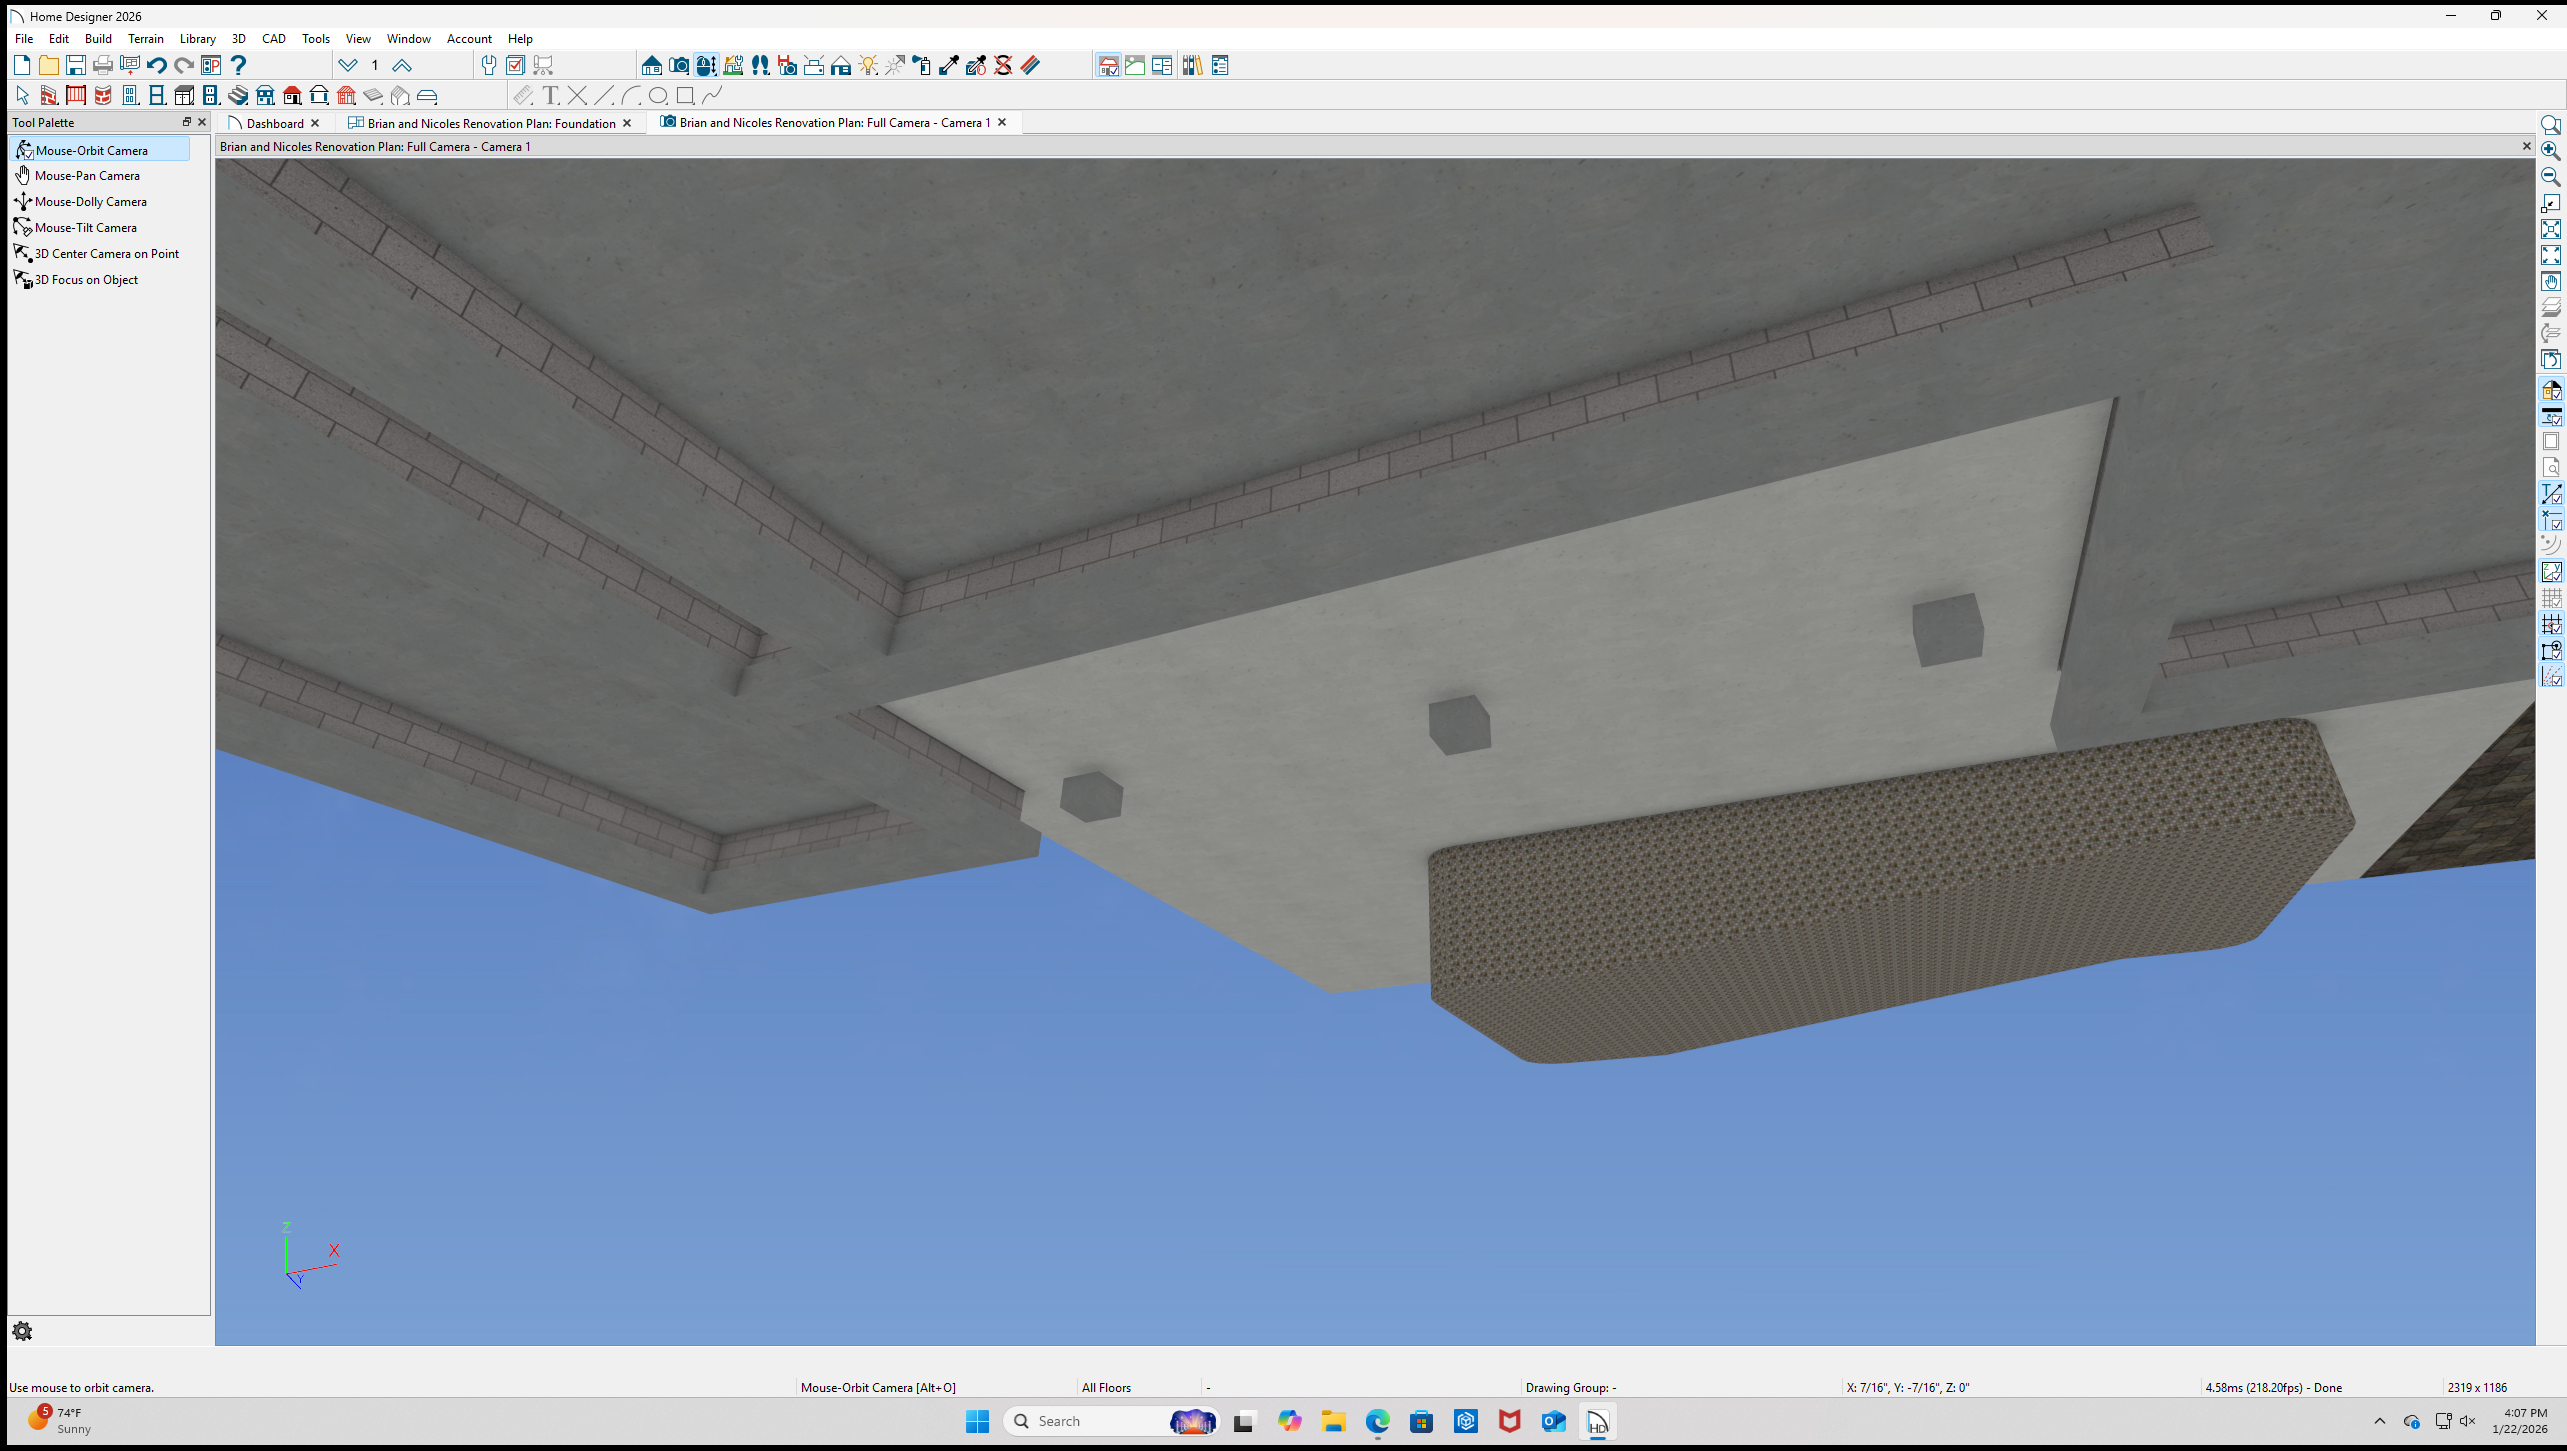Select the Mouse-Pan Camera tool
This screenshot has height=1451, width=2567.
[x=87, y=176]
